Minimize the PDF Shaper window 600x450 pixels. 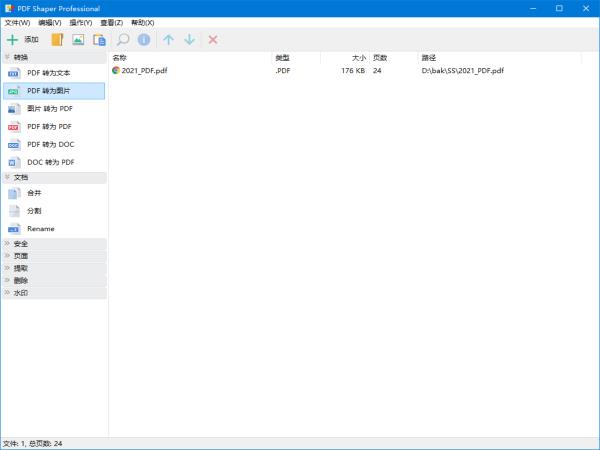coord(533,8)
